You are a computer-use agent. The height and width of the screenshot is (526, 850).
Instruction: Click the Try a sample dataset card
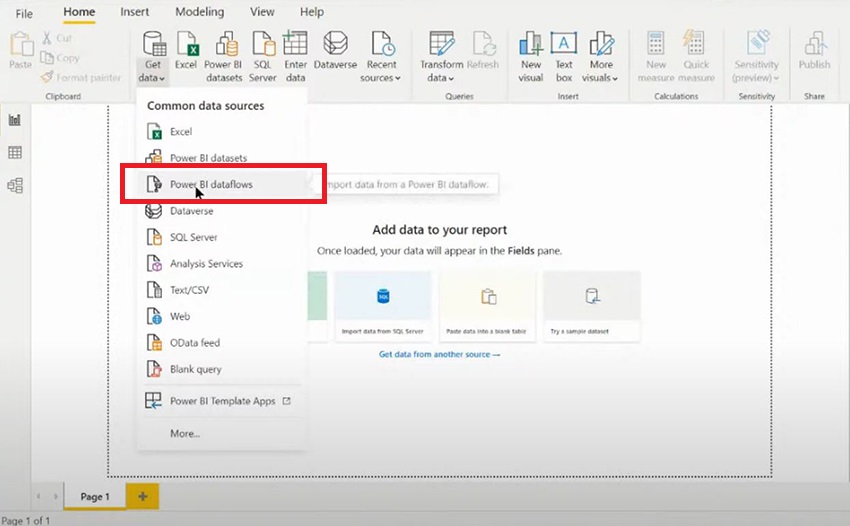(x=591, y=306)
